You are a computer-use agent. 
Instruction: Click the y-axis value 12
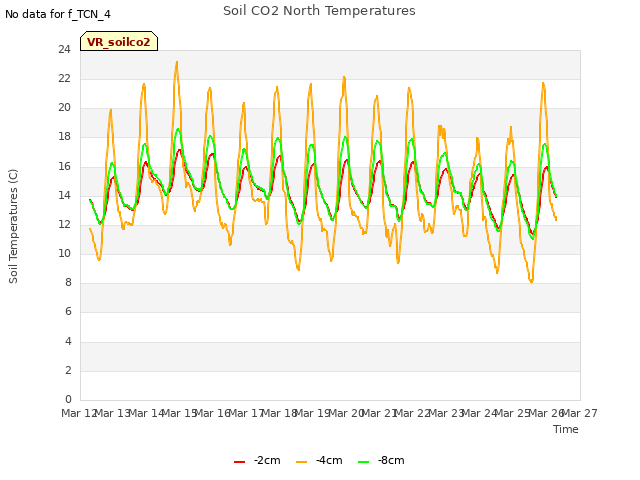coord(64,224)
